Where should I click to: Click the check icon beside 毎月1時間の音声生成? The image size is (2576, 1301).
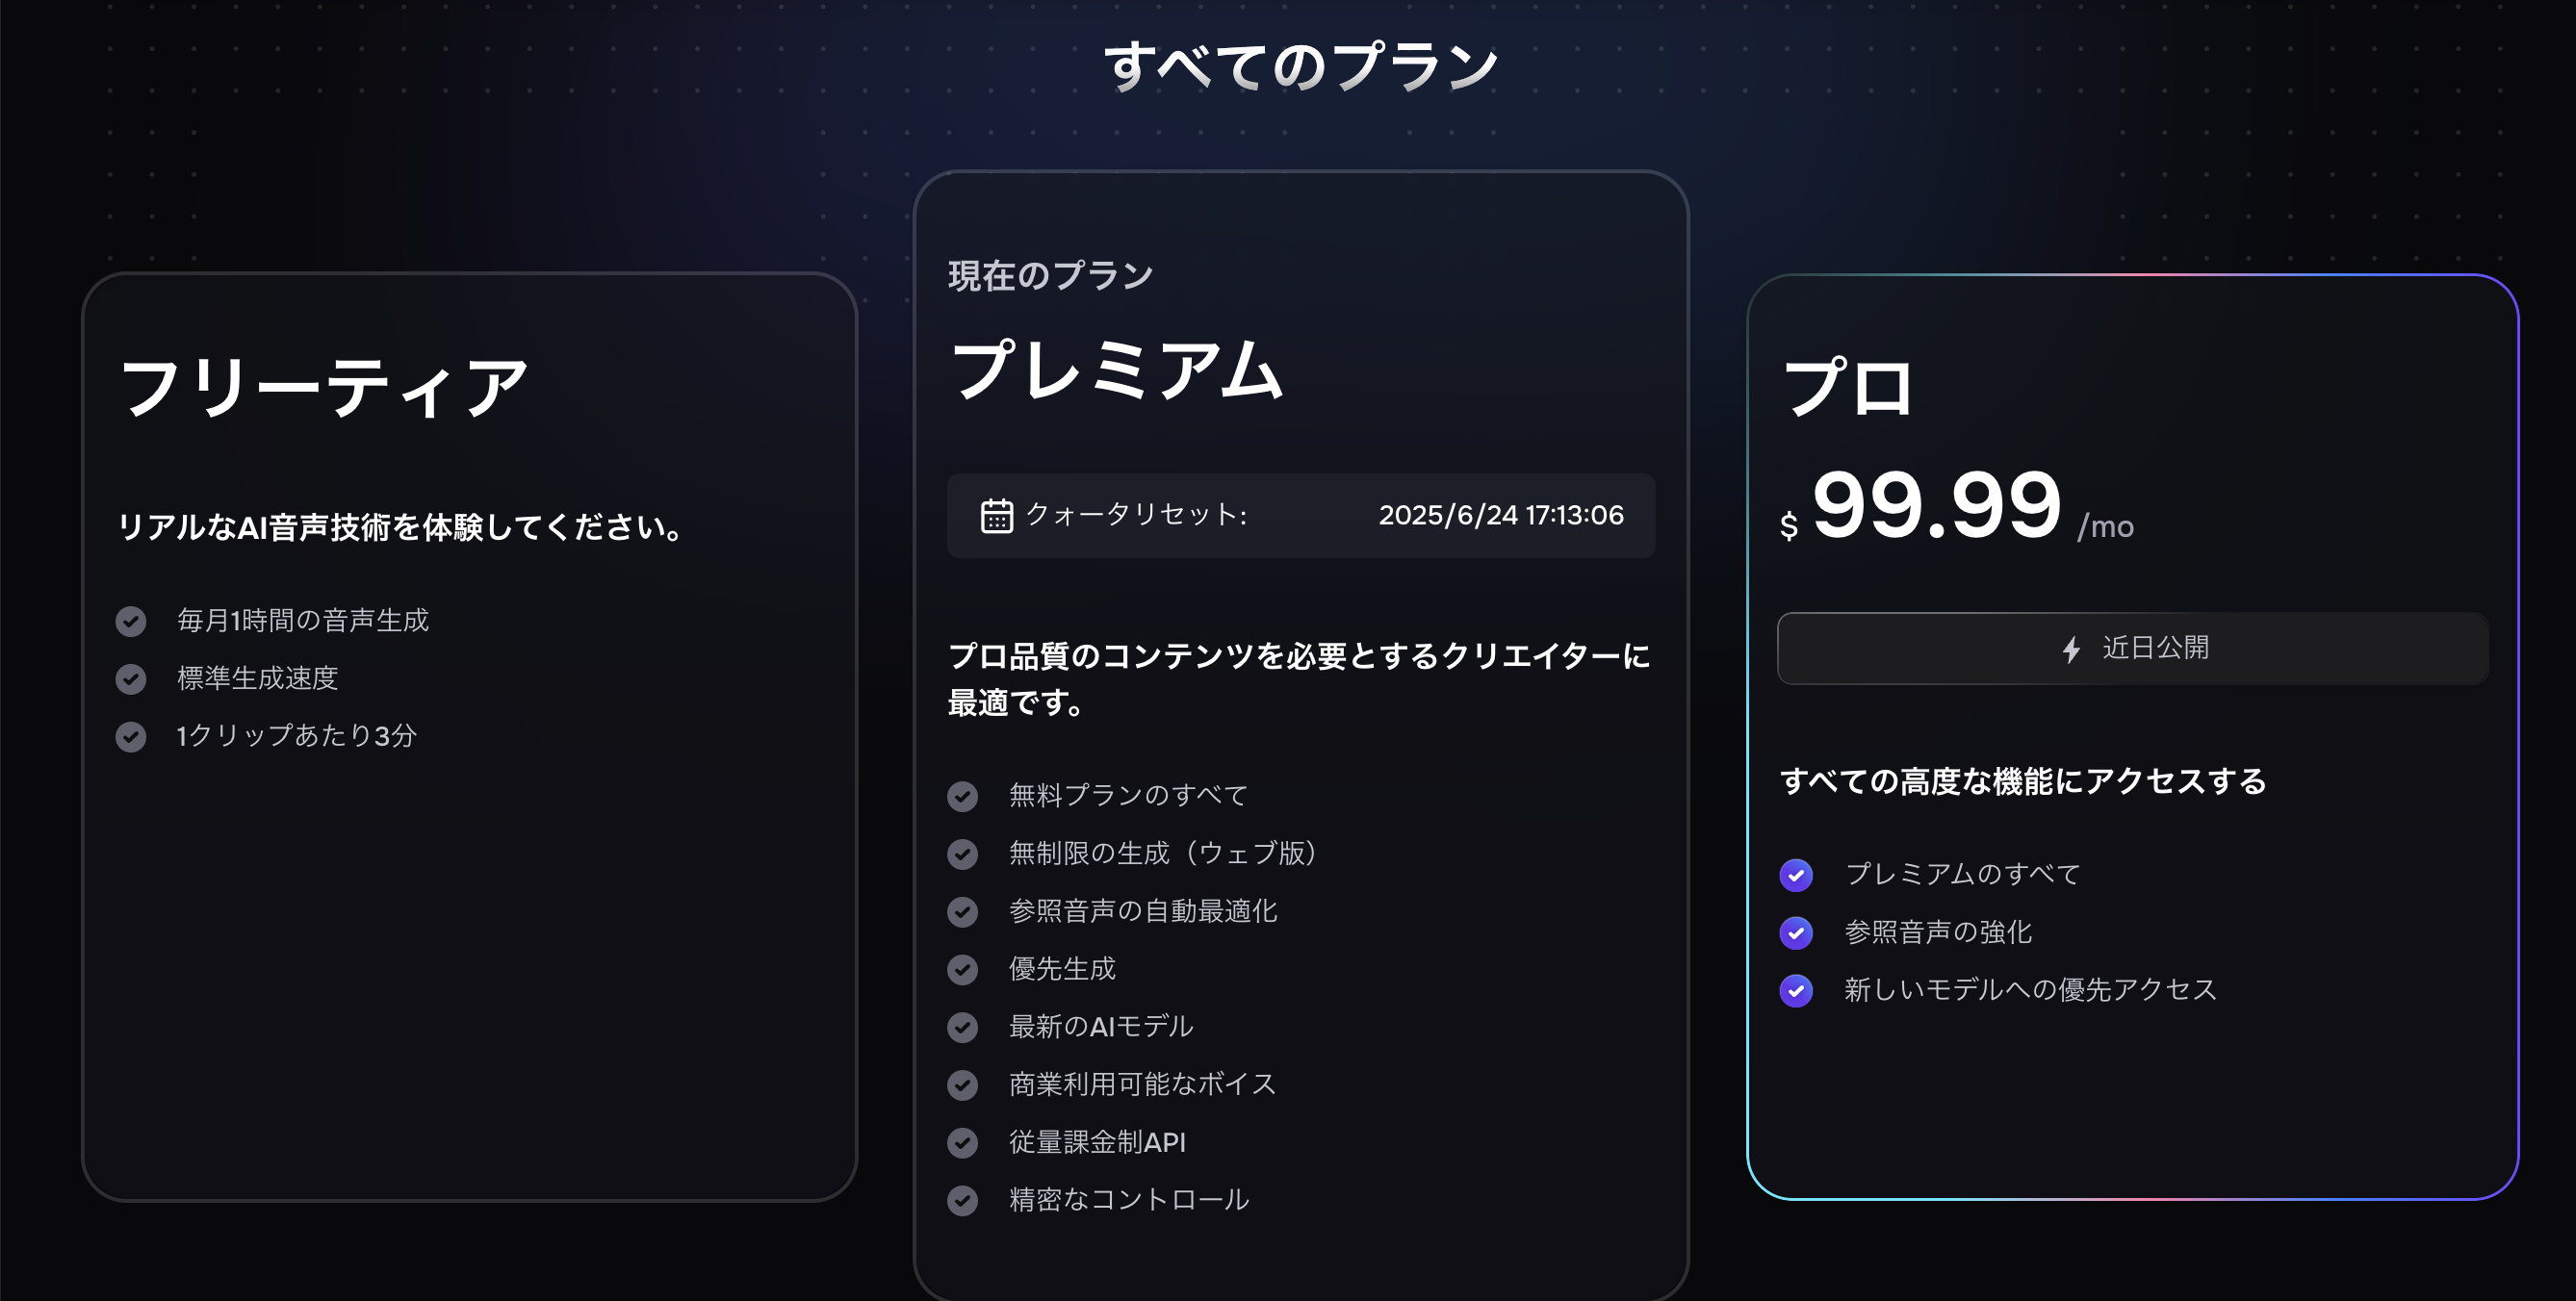tap(131, 621)
